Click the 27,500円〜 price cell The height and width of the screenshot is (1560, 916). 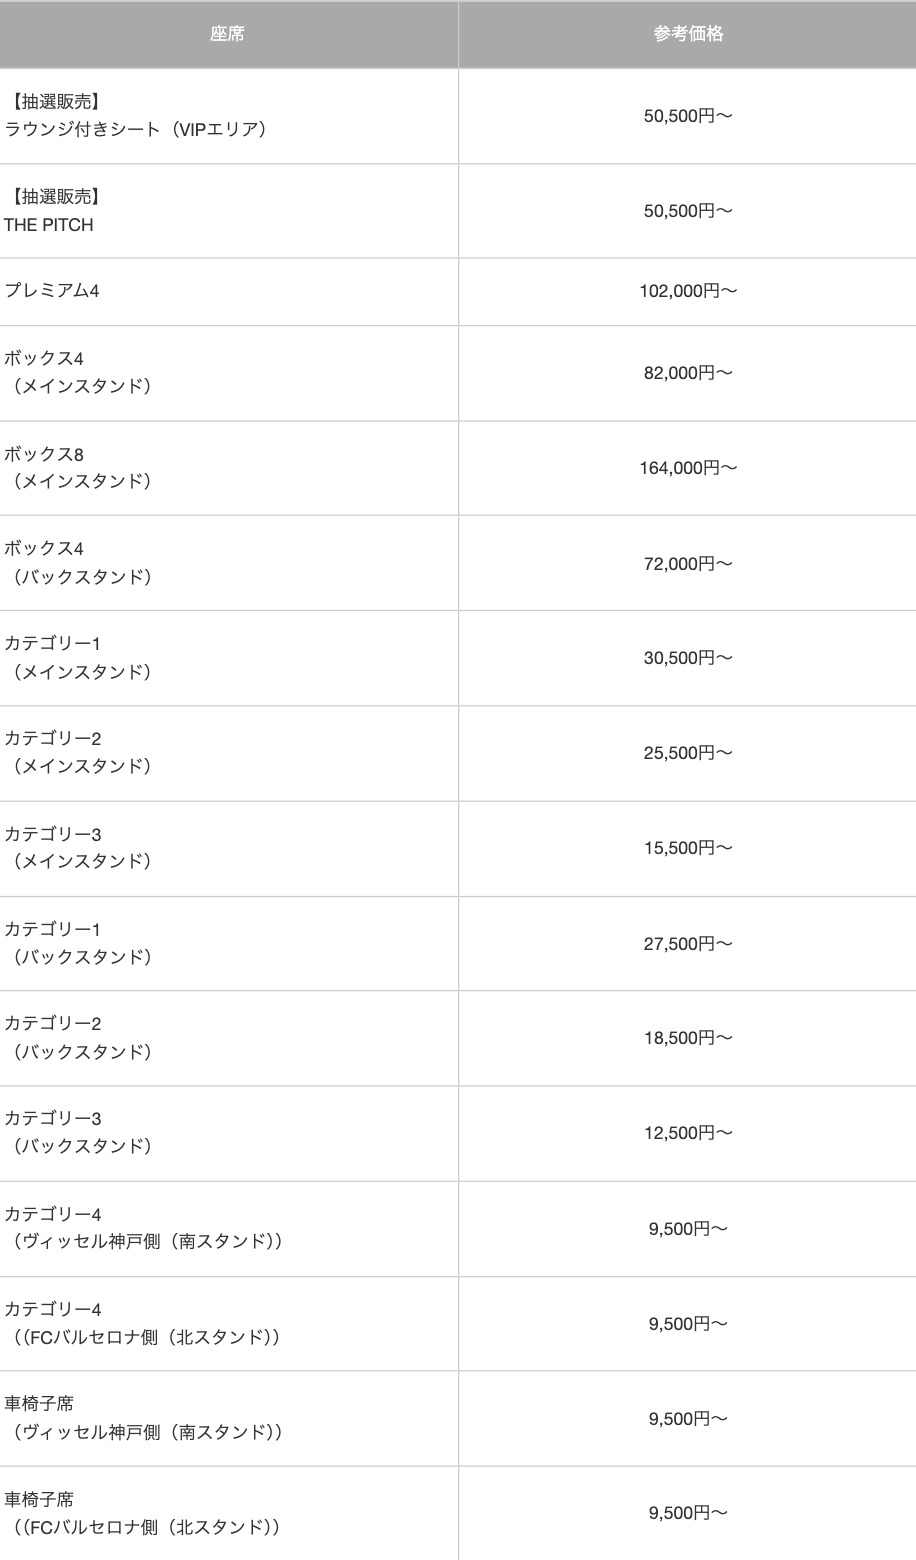[688, 943]
